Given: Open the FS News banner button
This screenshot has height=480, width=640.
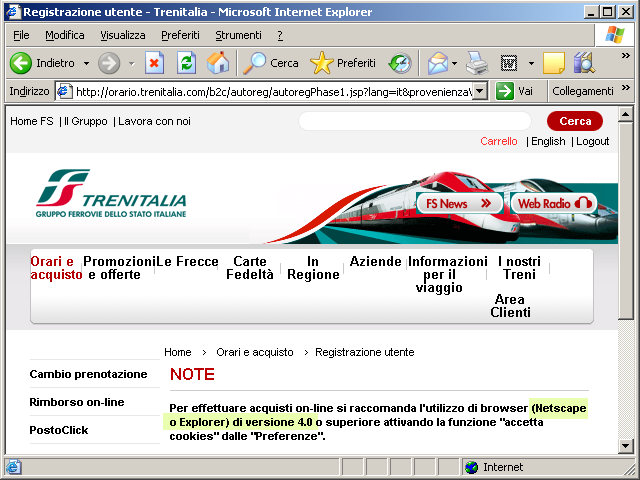Looking at the screenshot, I should click(458, 203).
